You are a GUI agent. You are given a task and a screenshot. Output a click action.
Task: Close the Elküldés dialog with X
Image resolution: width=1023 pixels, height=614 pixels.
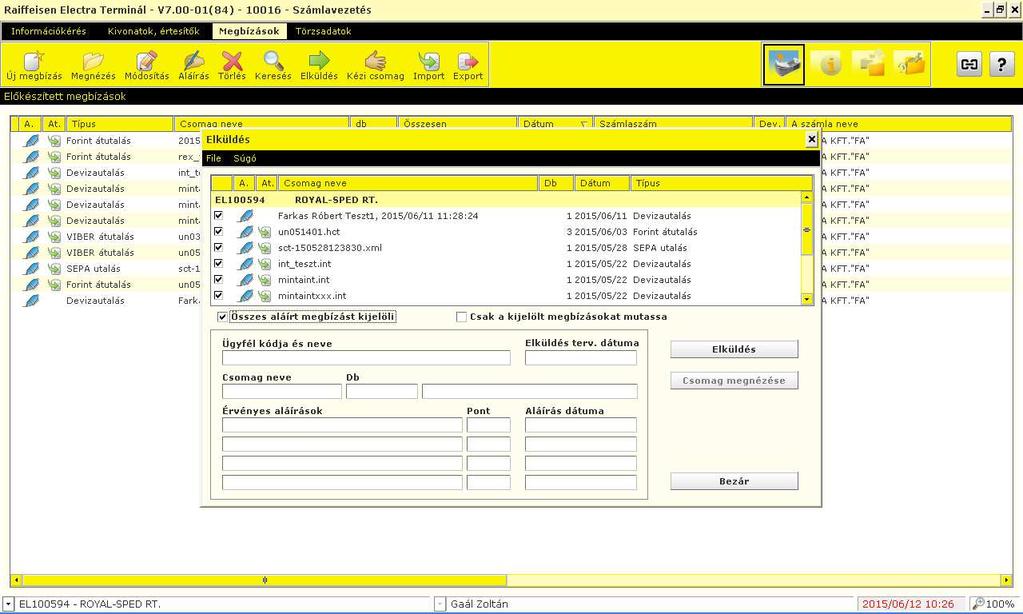[x=812, y=139]
